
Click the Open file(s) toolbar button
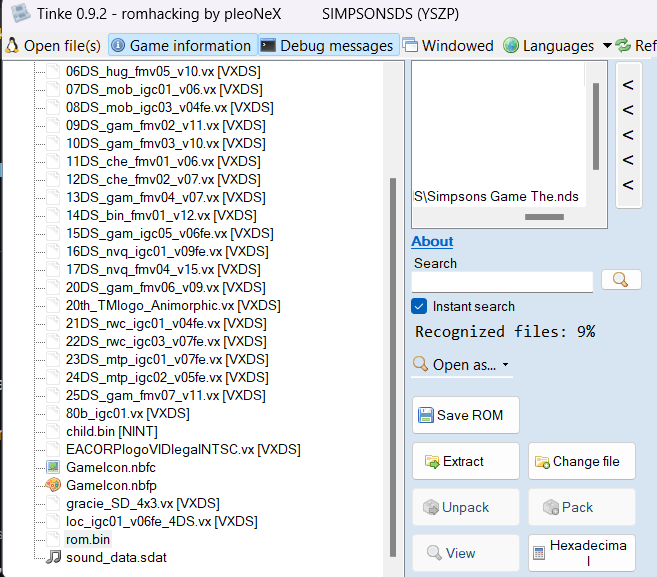[53, 45]
